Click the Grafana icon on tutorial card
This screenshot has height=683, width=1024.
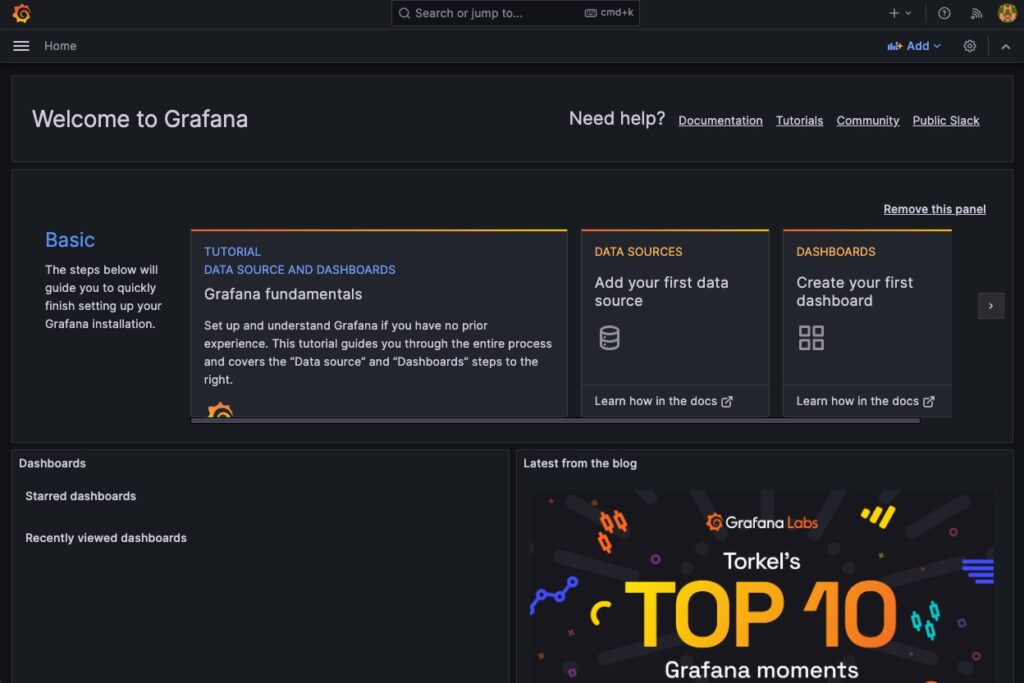pos(220,409)
